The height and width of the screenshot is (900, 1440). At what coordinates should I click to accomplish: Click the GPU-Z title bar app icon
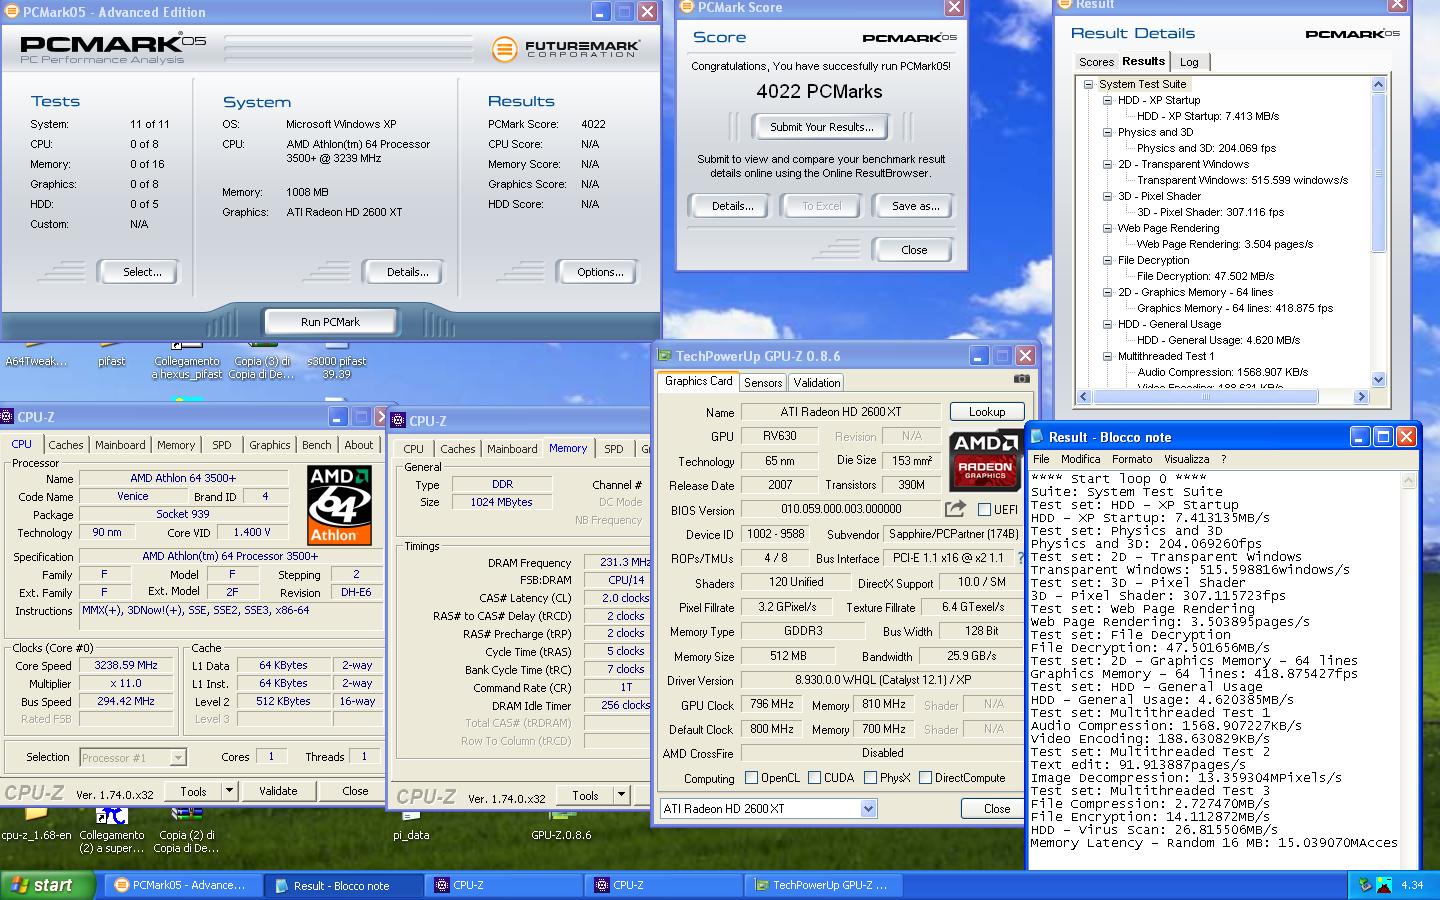click(x=665, y=355)
